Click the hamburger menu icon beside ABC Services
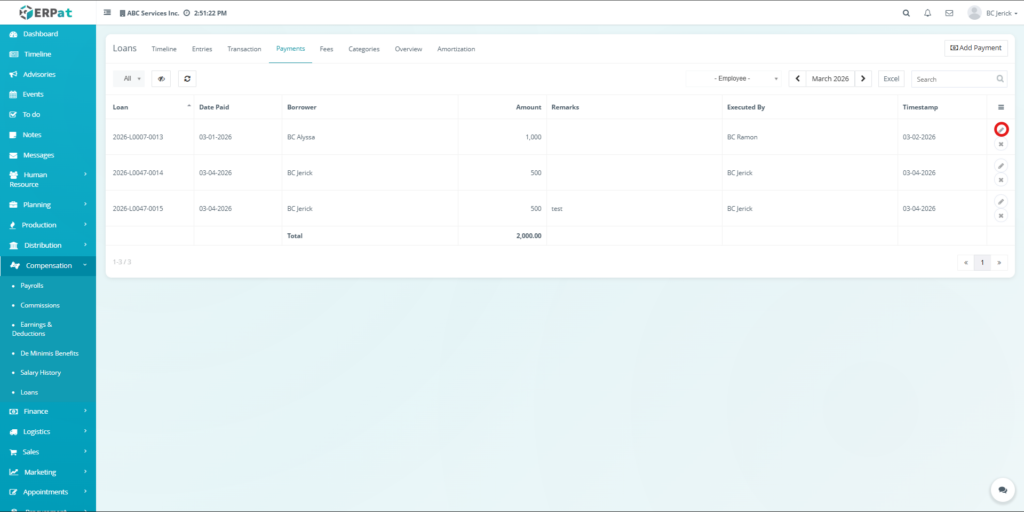This screenshot has height=512, width=1024. pos(108,13)
